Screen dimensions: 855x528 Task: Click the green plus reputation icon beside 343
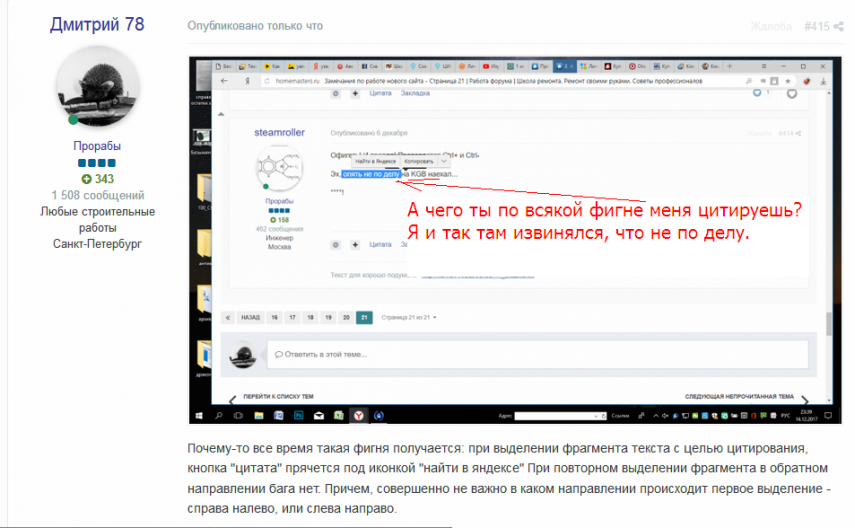point(86,179)
